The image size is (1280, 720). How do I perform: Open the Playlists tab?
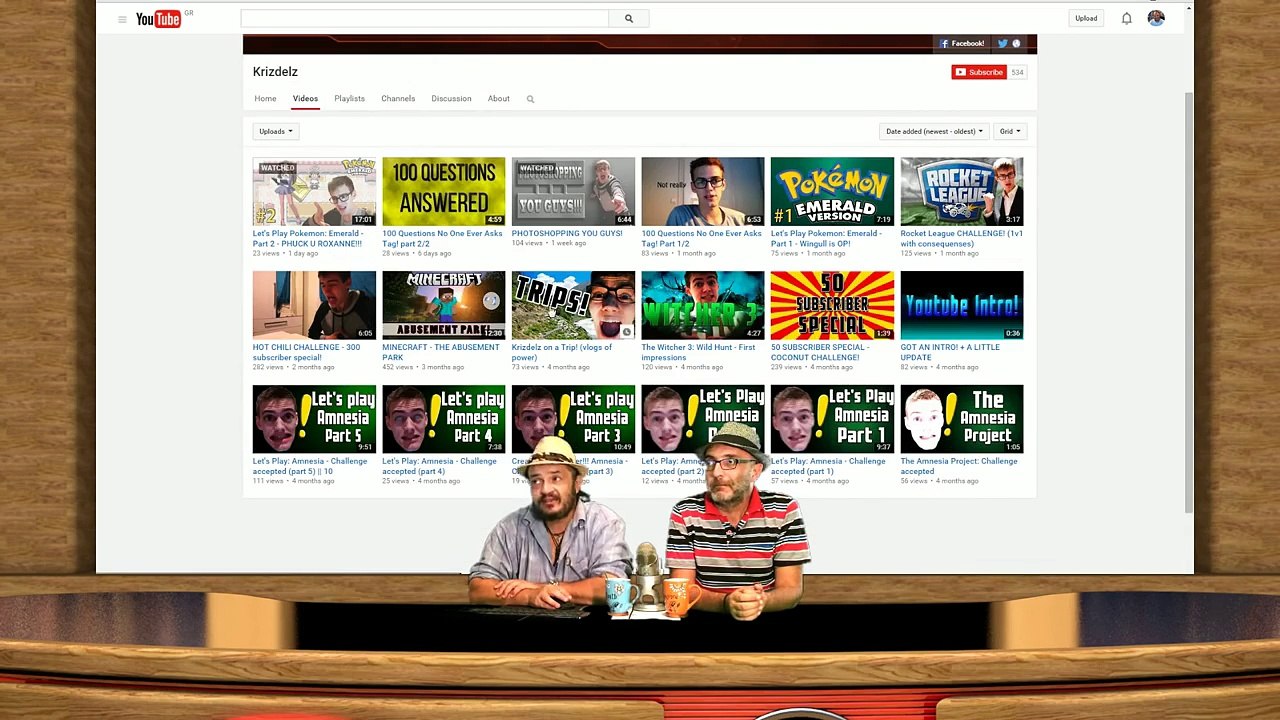349,99
